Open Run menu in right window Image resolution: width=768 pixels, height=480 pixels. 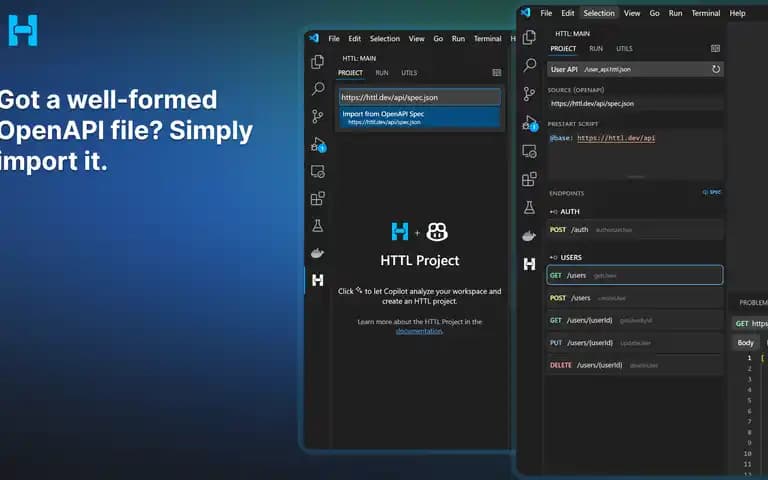[x=675, y=13]
